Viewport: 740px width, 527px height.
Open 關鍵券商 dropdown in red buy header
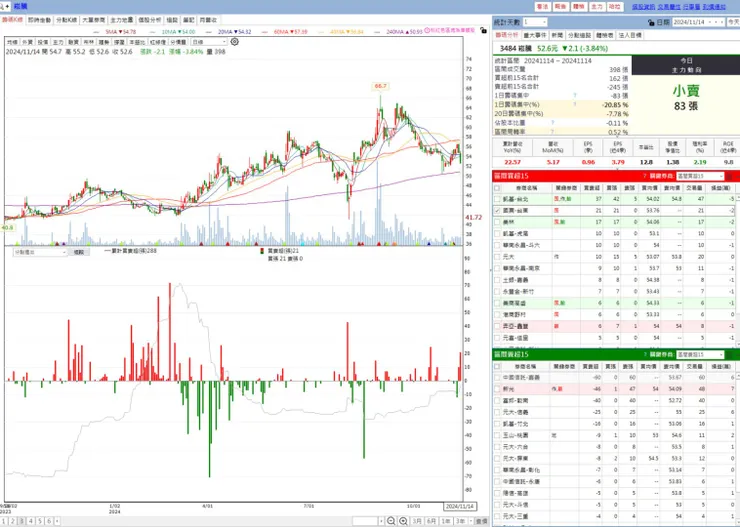click(700, 176)
